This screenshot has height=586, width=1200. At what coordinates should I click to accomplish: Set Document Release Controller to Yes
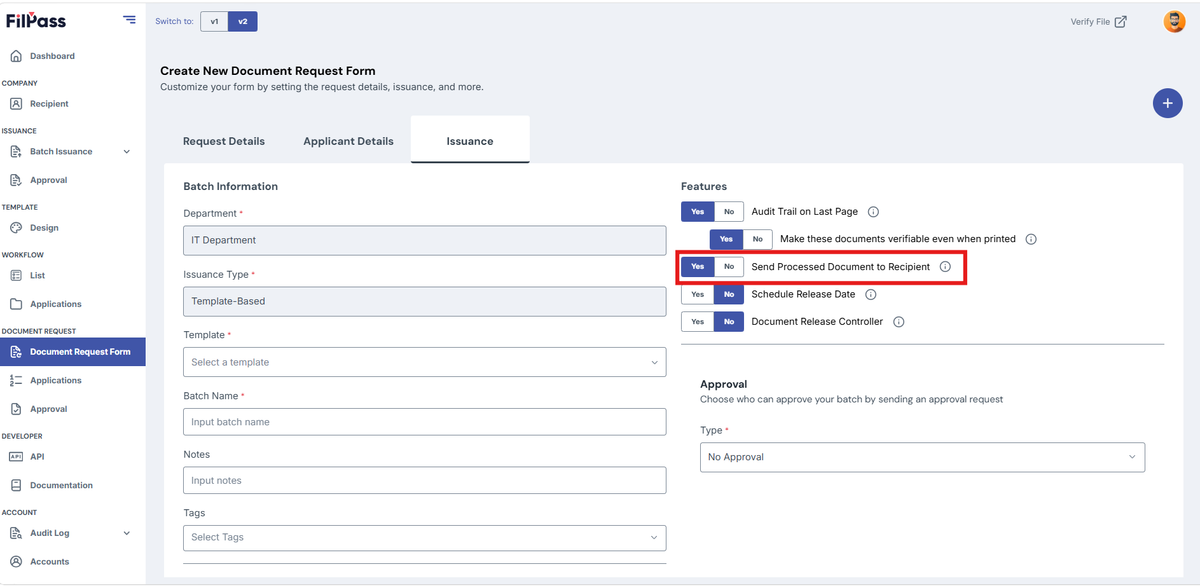697,322
